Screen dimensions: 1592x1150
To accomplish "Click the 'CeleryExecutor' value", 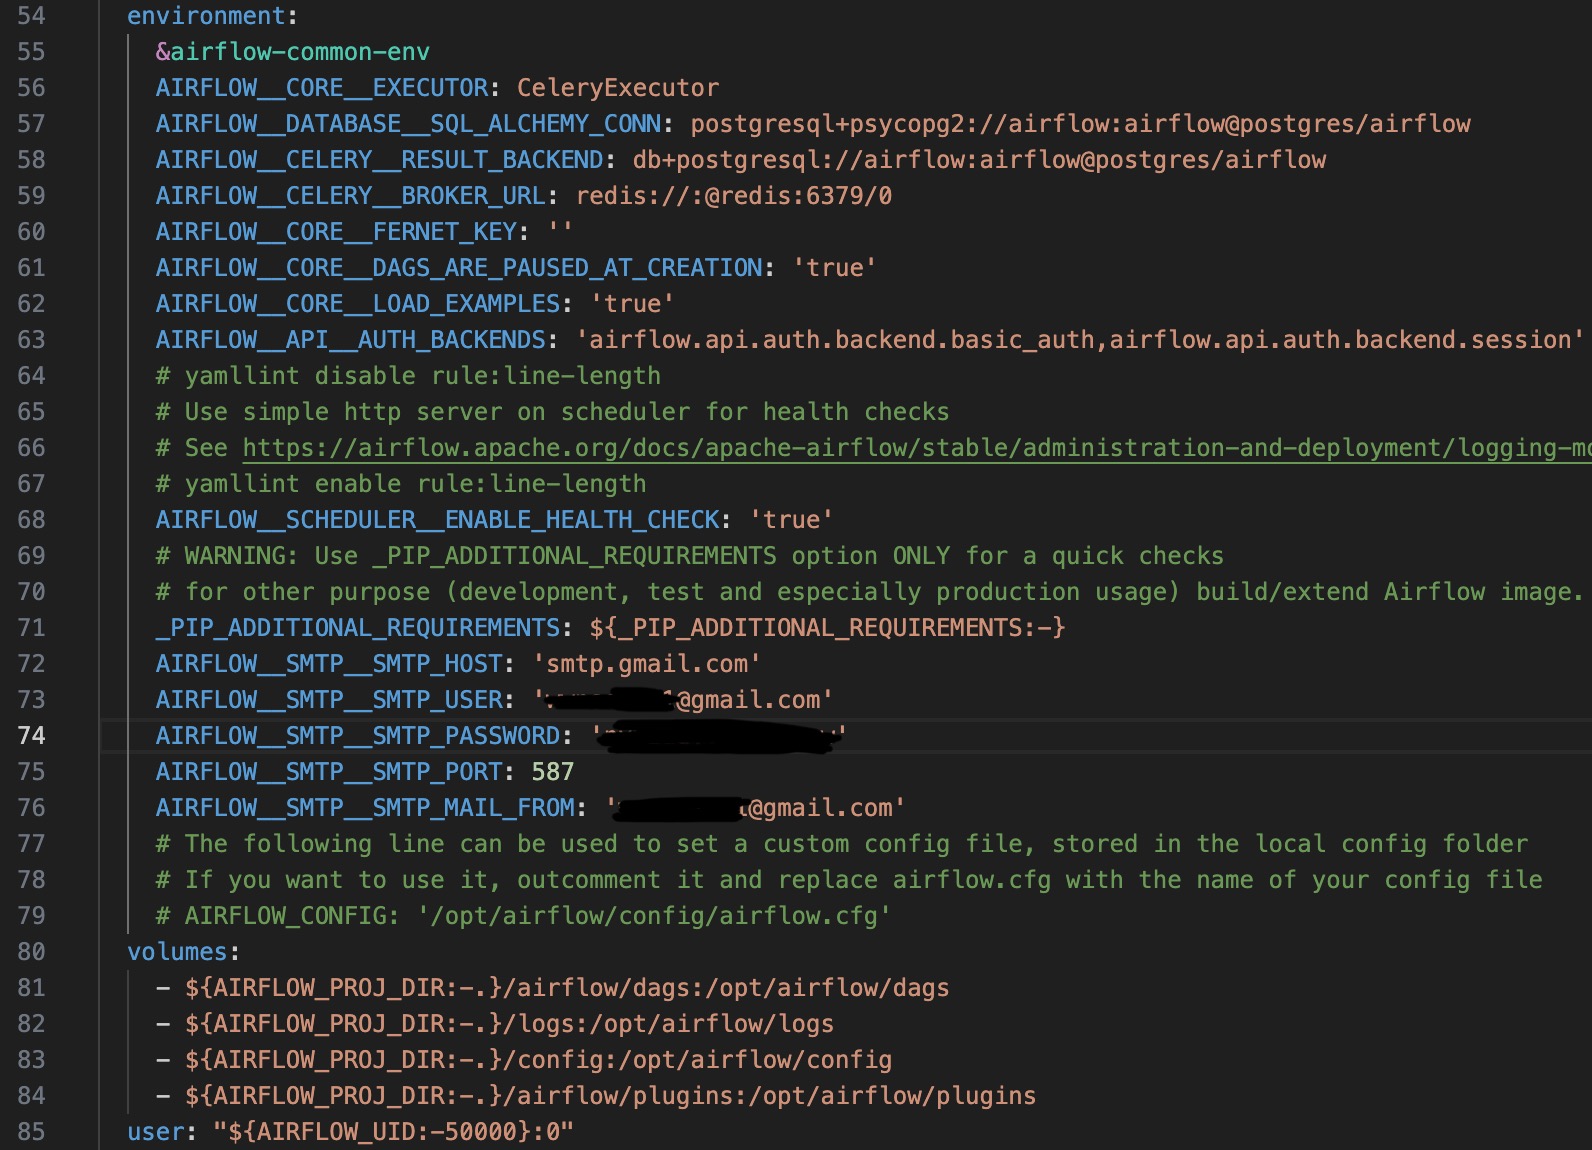I will [618, 88].
